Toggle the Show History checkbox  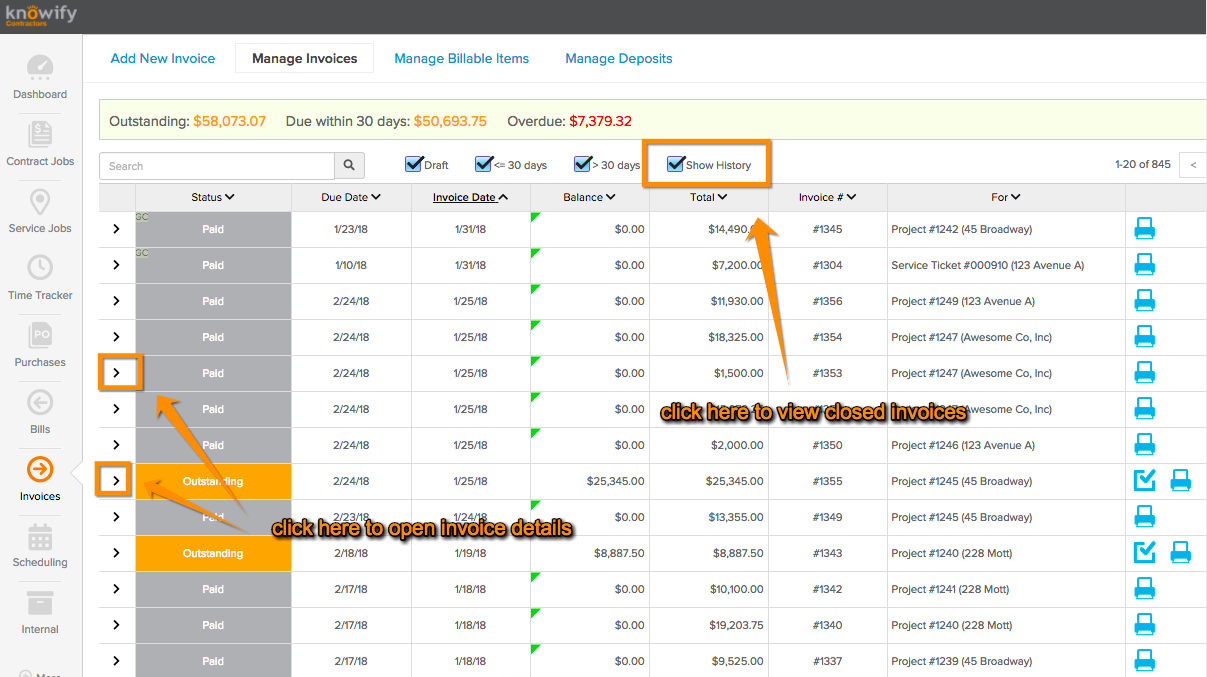(676, 164)
